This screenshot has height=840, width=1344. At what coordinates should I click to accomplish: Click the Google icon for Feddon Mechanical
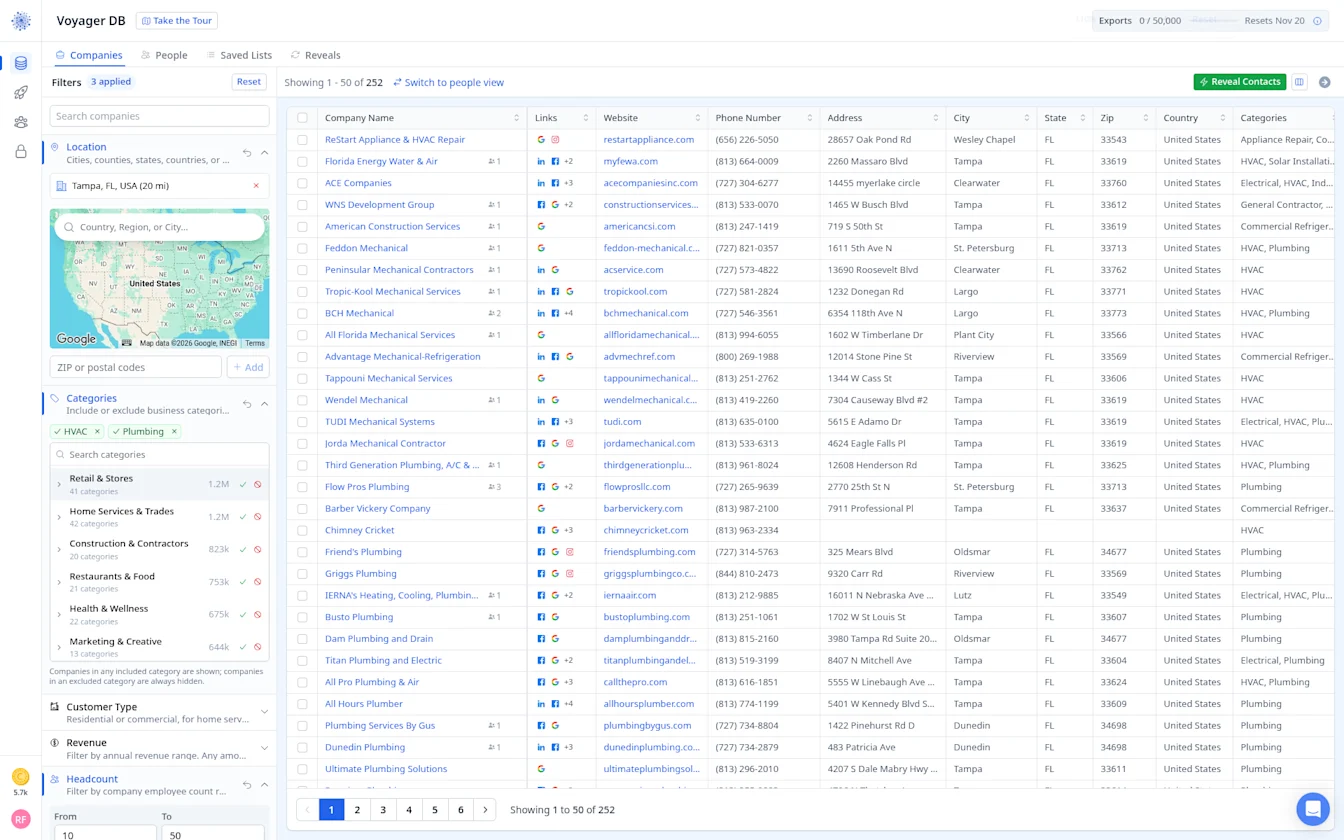[x=541, y=248]
